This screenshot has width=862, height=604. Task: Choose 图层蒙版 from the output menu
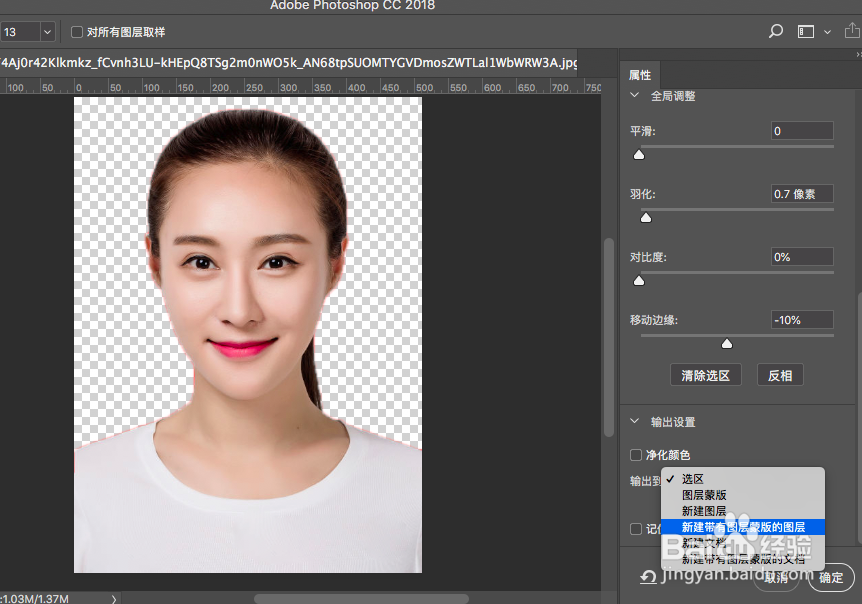click(x=743, y=495)
